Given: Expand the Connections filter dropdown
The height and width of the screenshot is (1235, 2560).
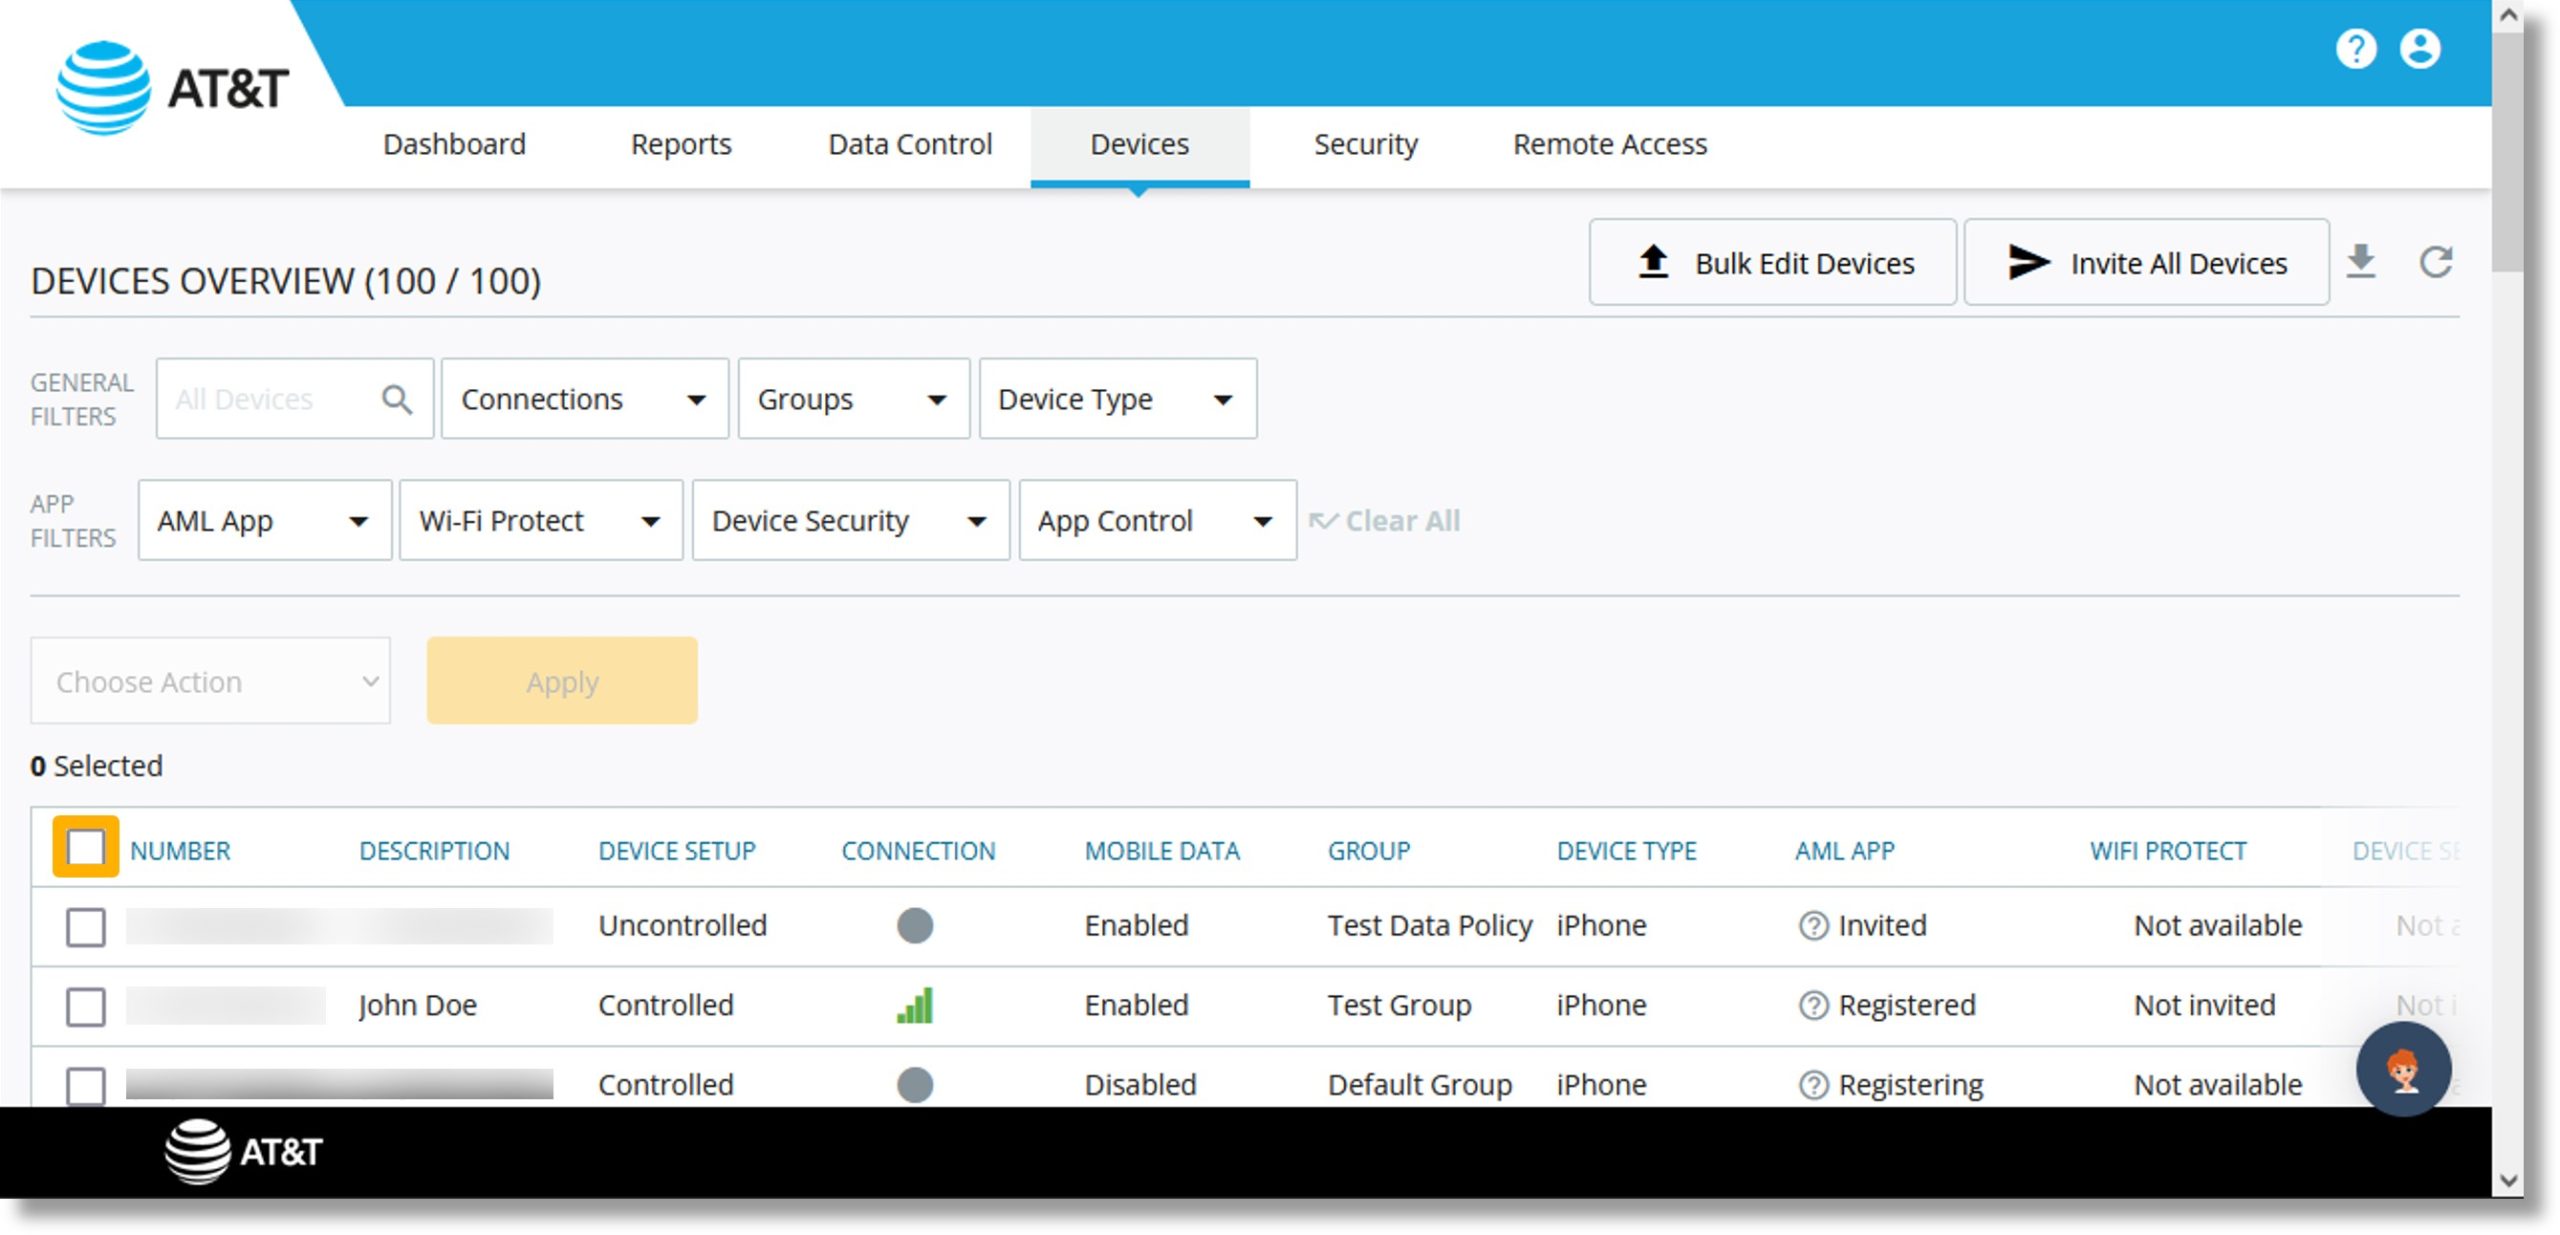Looking at the screenshot, I should click(x=580, y=397).
